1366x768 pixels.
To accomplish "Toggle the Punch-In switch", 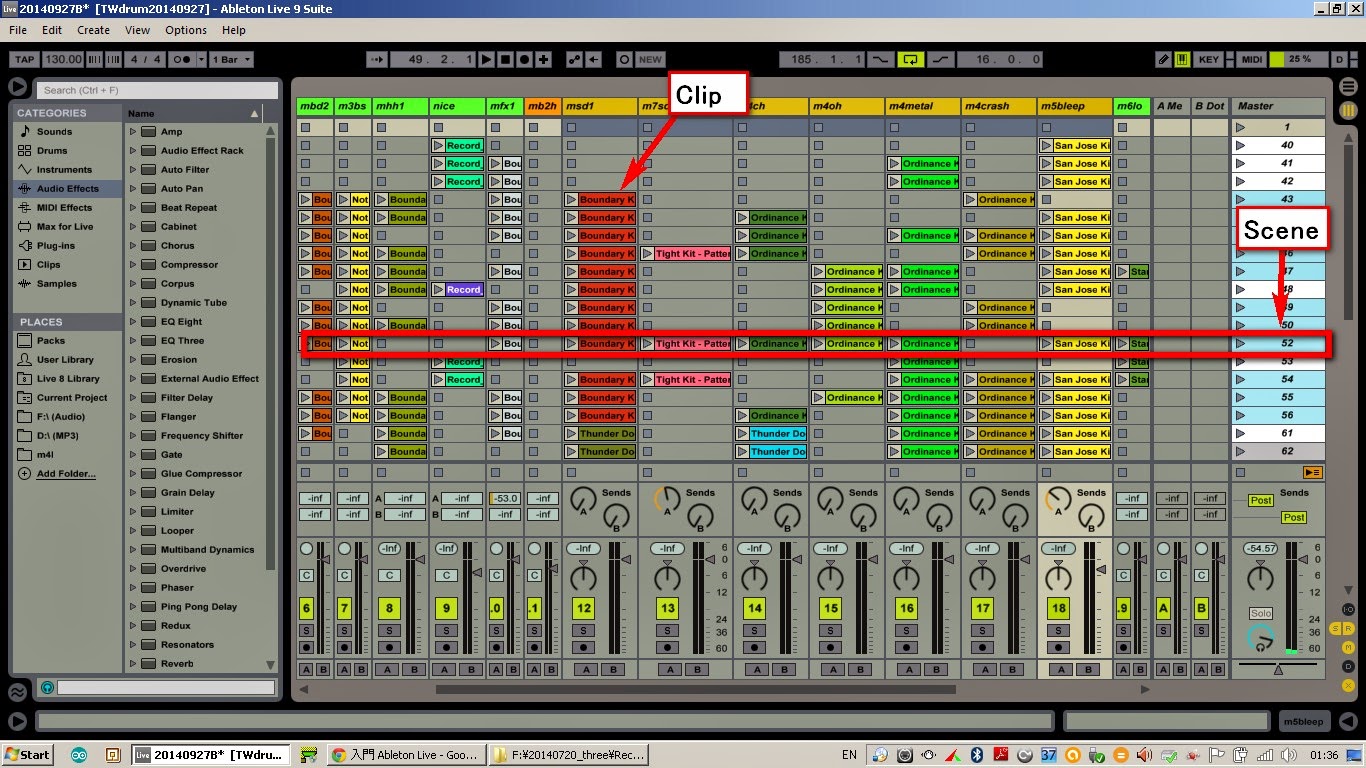I will [x=880, y=59].
